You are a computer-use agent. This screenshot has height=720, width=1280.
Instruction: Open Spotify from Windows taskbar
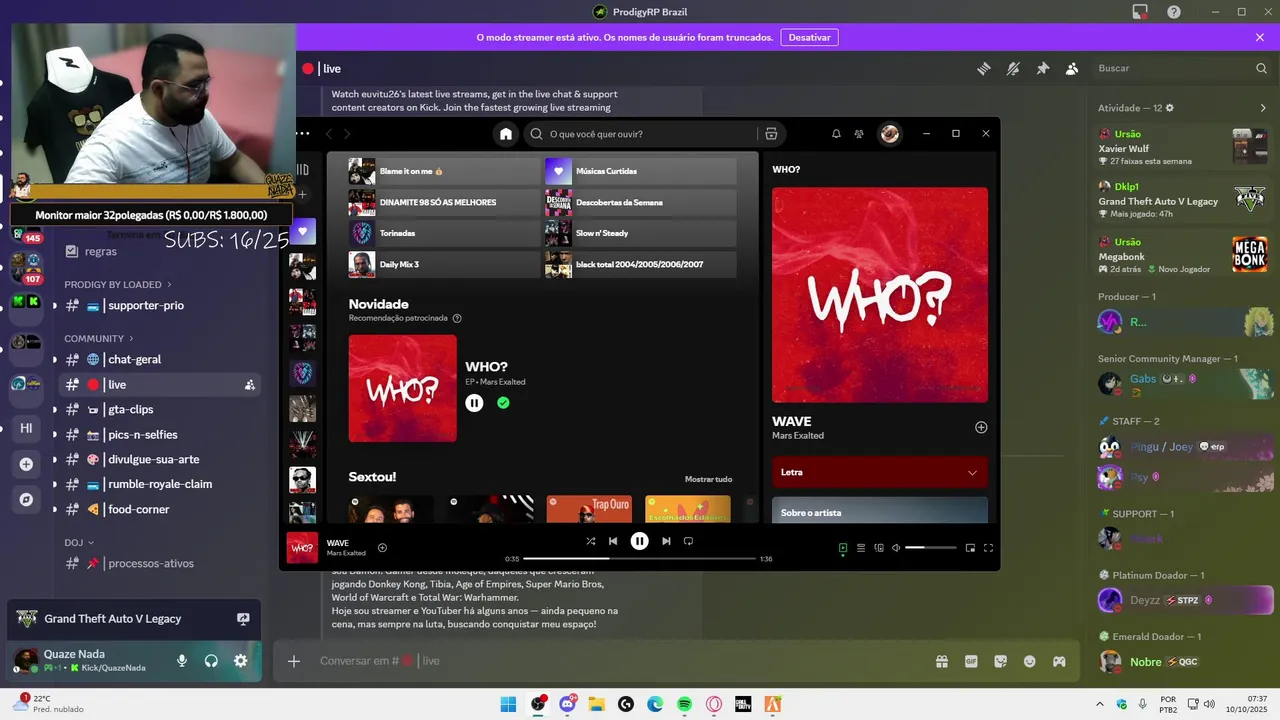[x=684, y=704]
